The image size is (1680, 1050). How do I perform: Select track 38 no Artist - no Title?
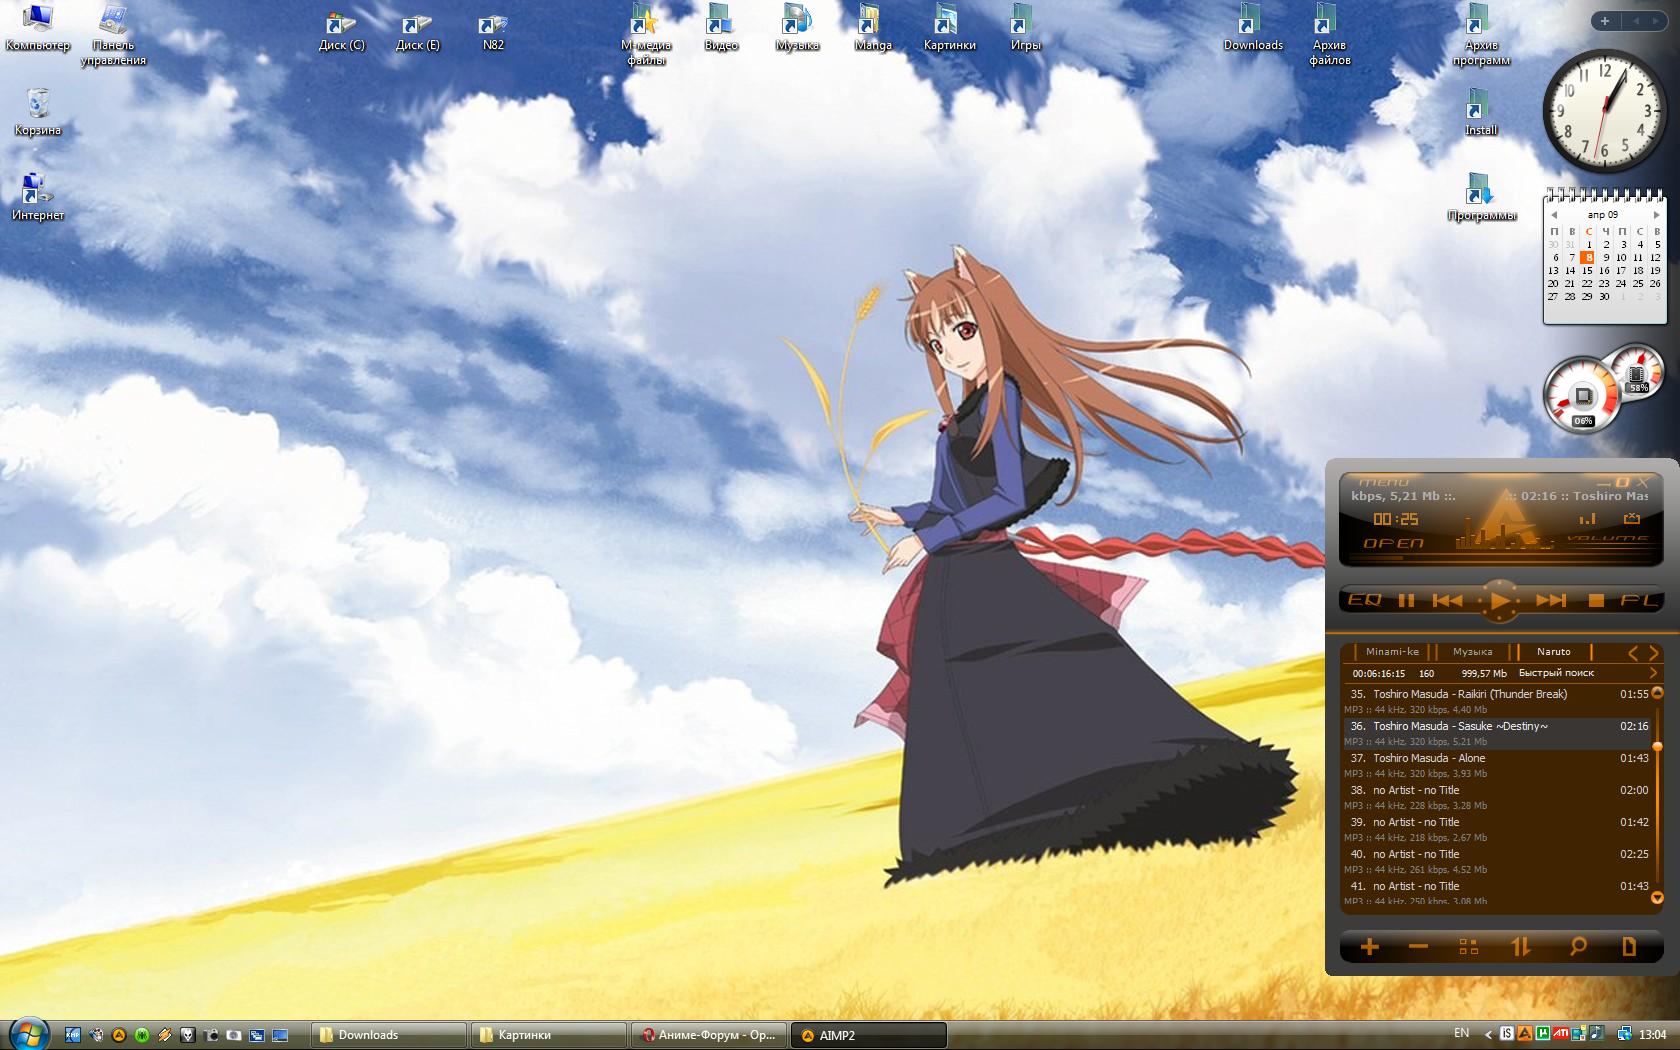pos(1495,797)
